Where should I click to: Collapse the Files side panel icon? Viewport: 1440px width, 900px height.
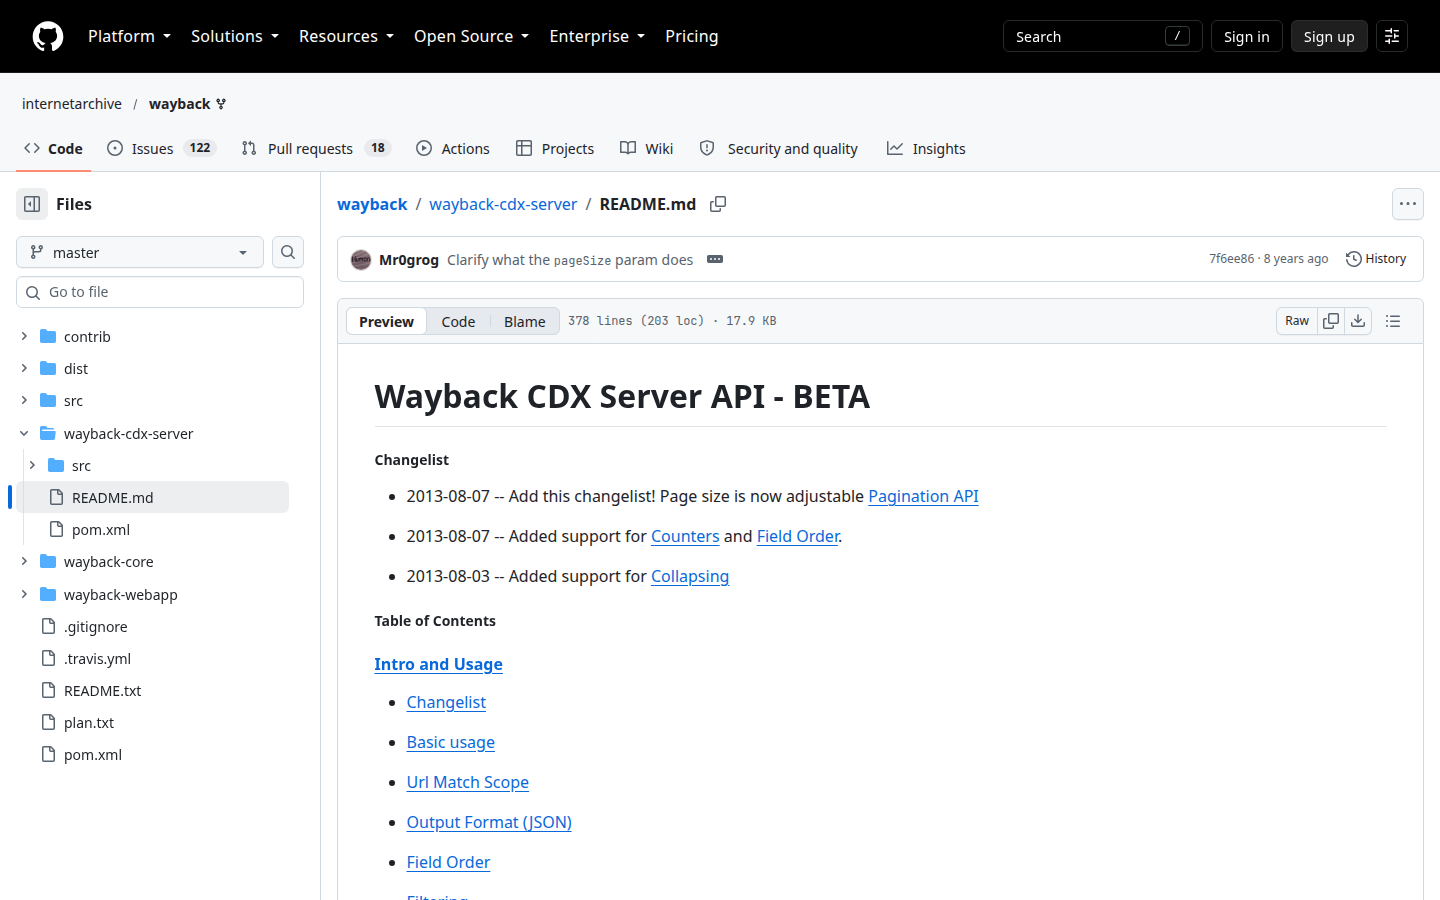coord(32,204)
